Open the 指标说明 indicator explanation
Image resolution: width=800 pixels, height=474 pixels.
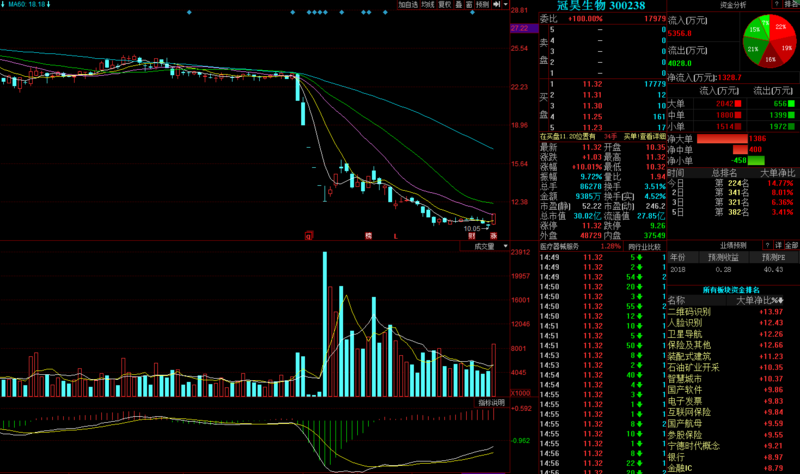pos(490,402)
